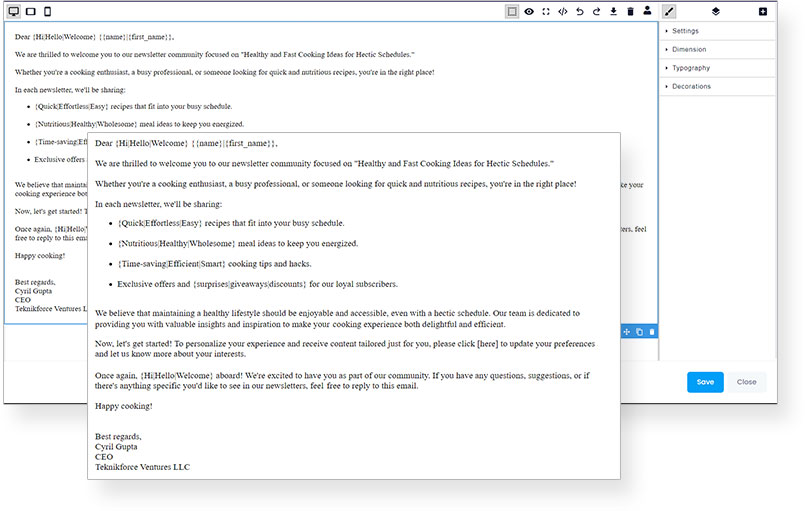Click the undo arrow icon

580,11
